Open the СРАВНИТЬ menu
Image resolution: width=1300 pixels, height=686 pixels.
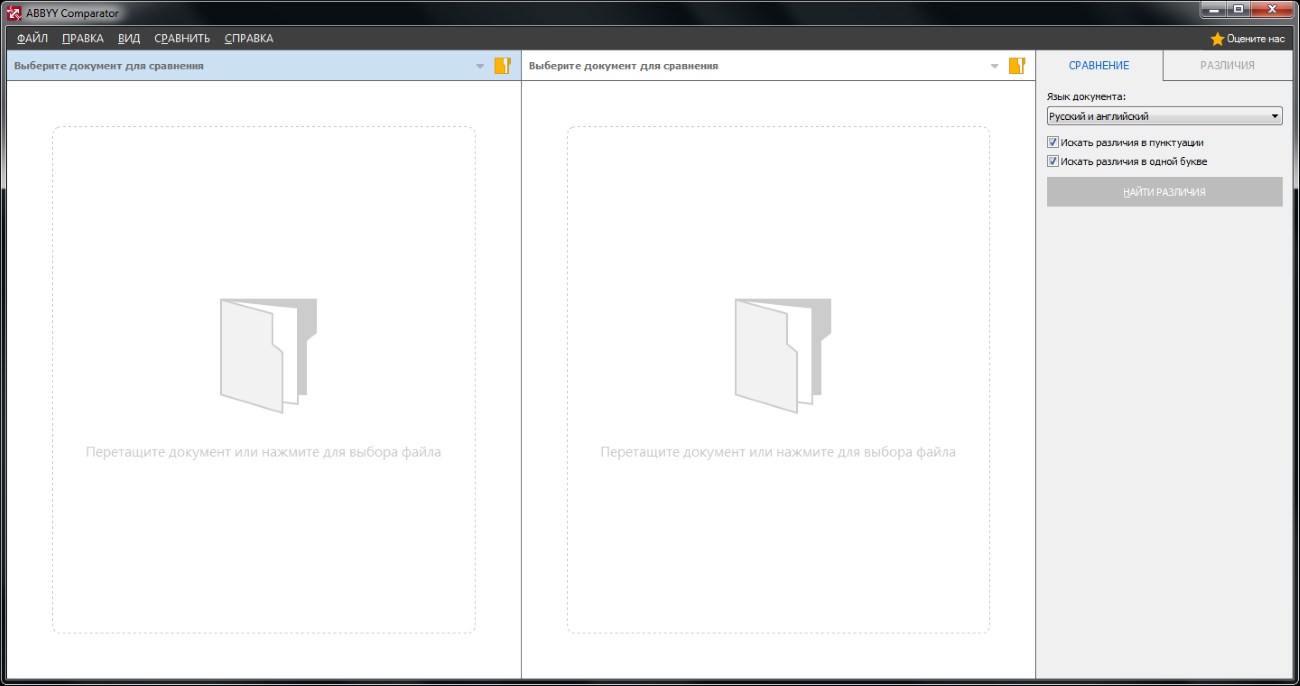(182, 38)
